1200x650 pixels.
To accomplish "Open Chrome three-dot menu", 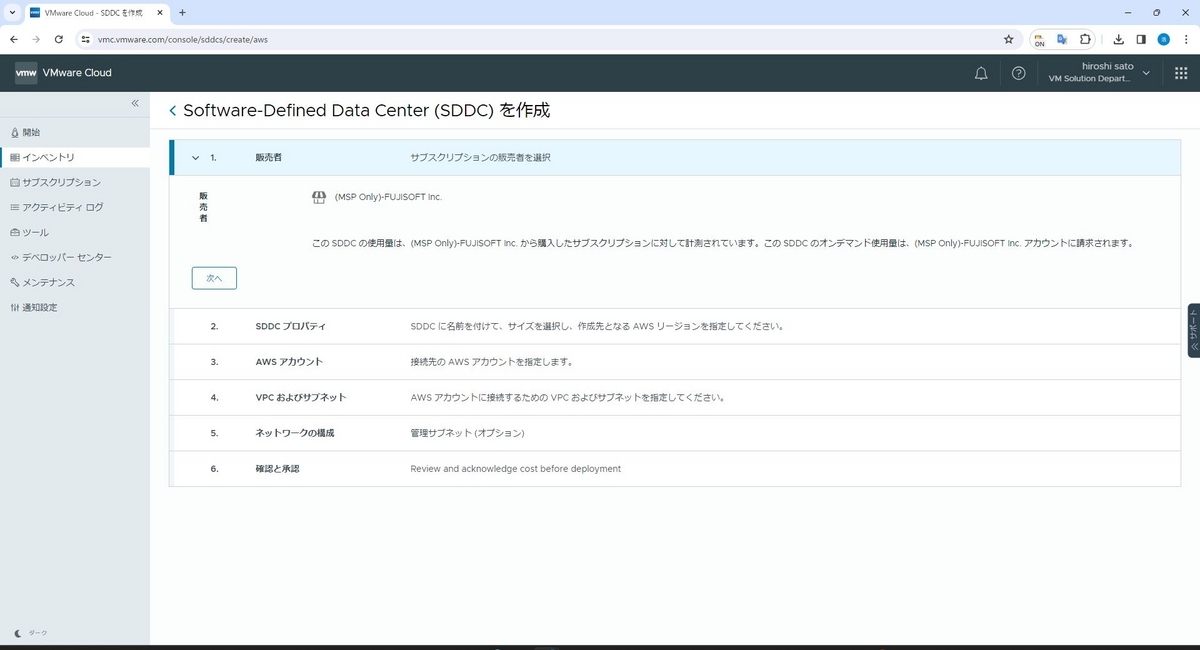I will (x=1185, y=39).
